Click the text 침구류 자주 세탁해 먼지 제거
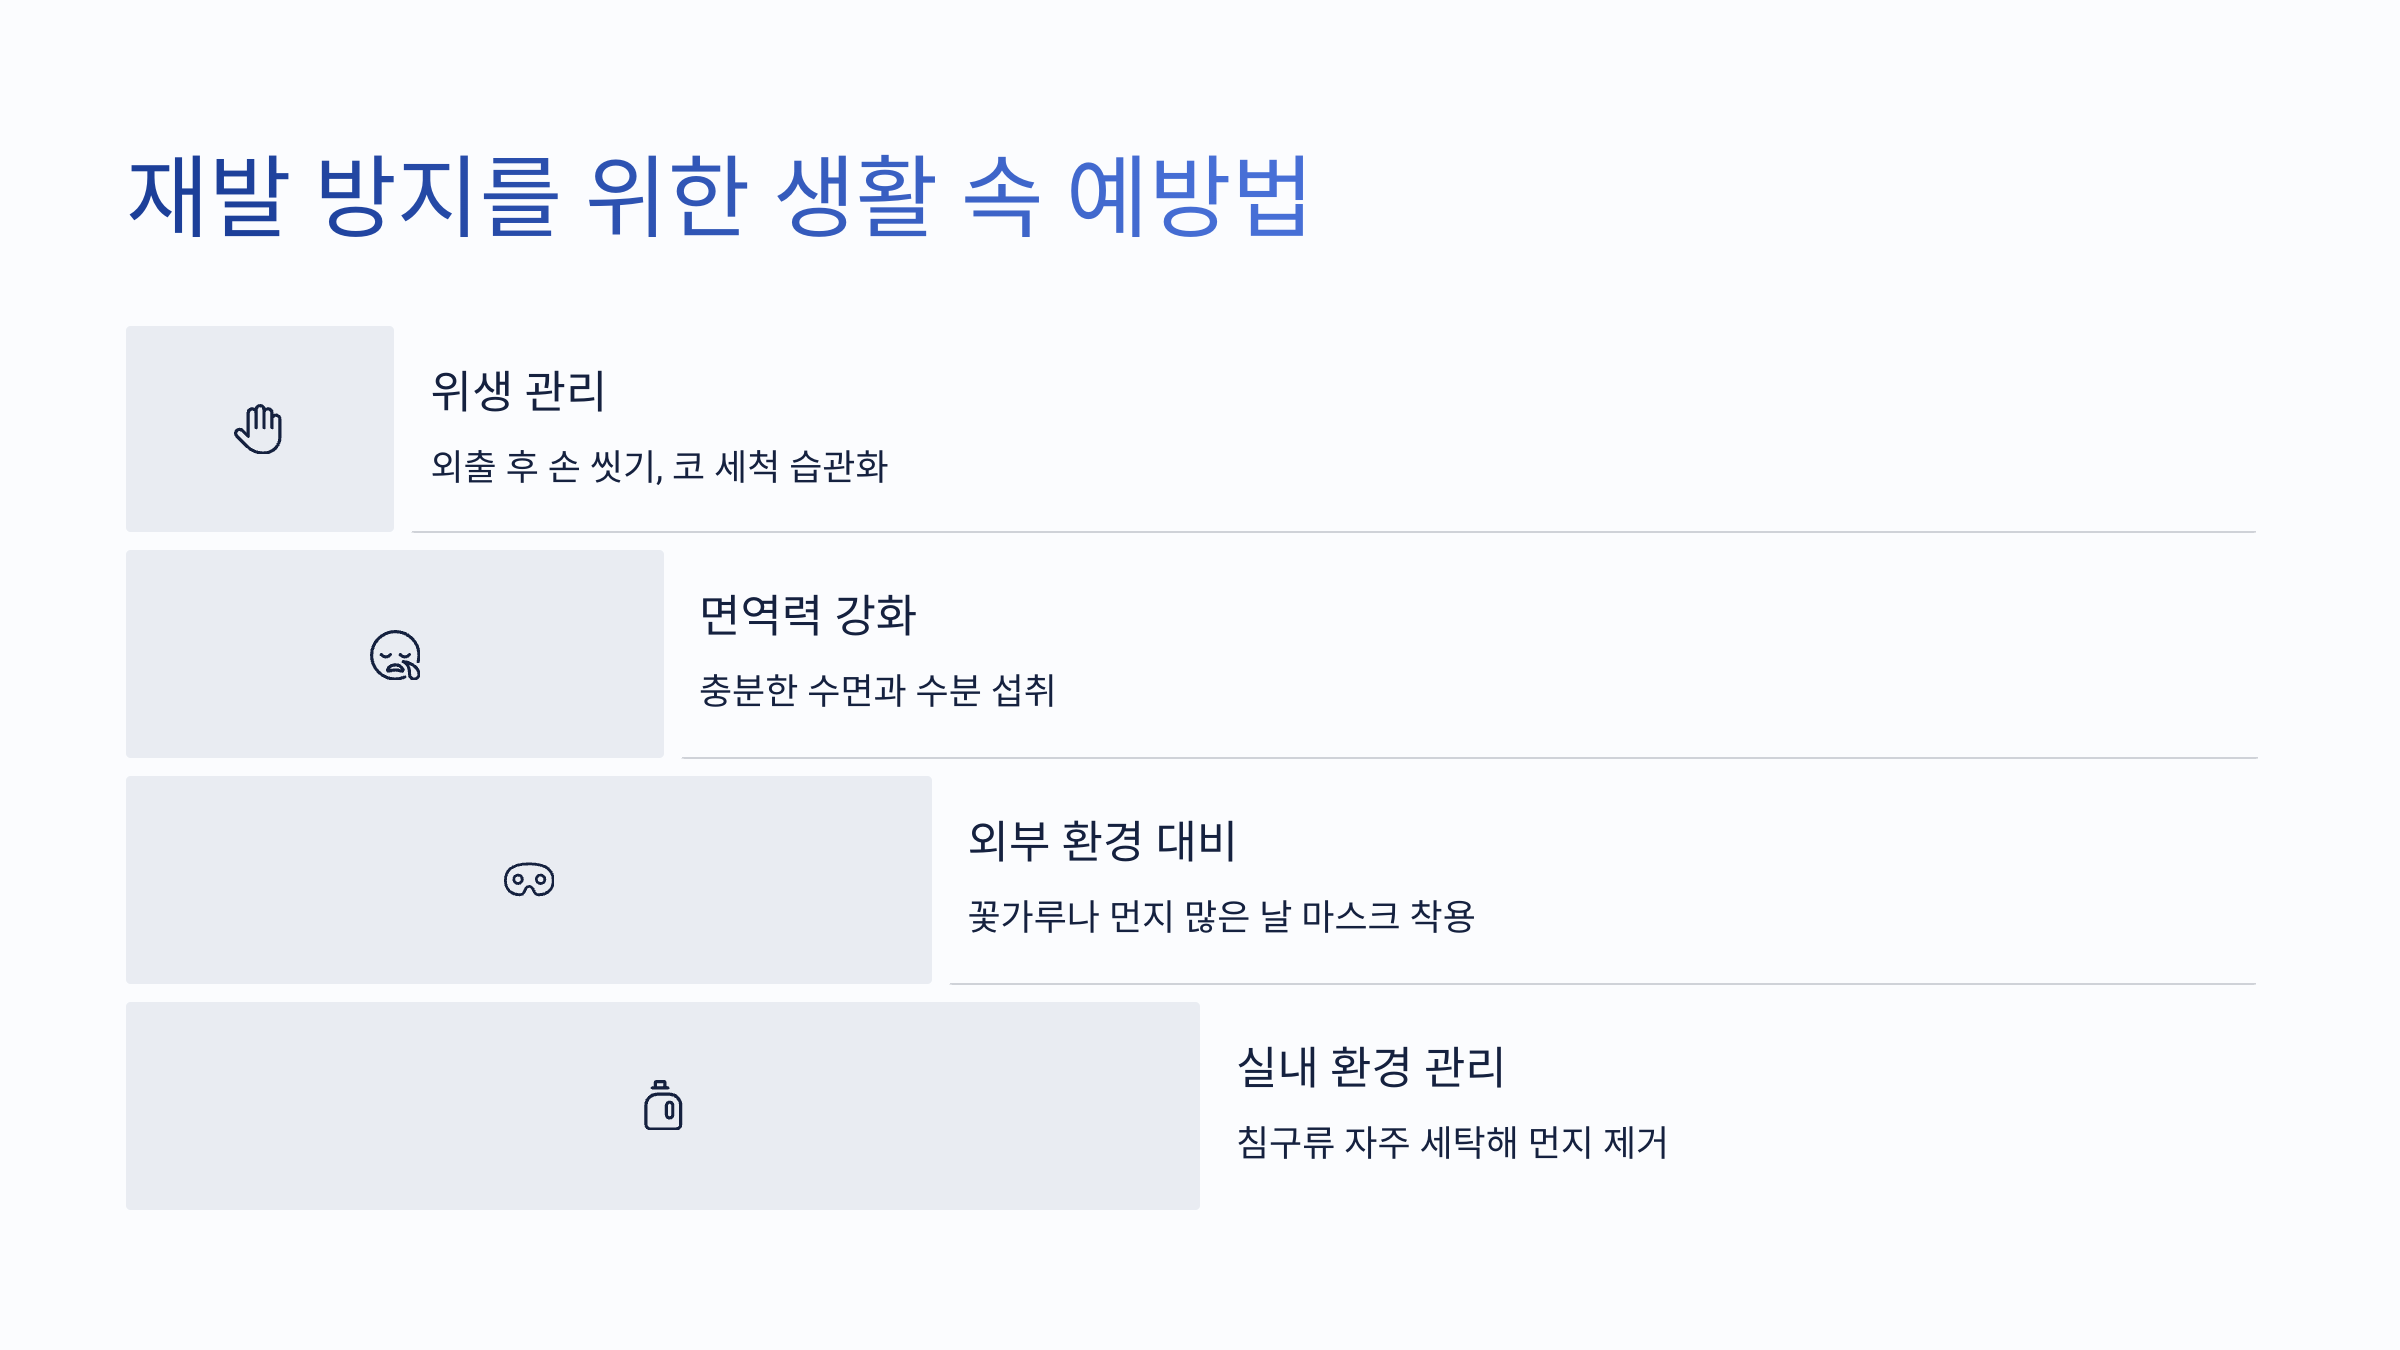Screen dimensions: 2400x1350 pyautogui.click(x=1452, y=1142)
